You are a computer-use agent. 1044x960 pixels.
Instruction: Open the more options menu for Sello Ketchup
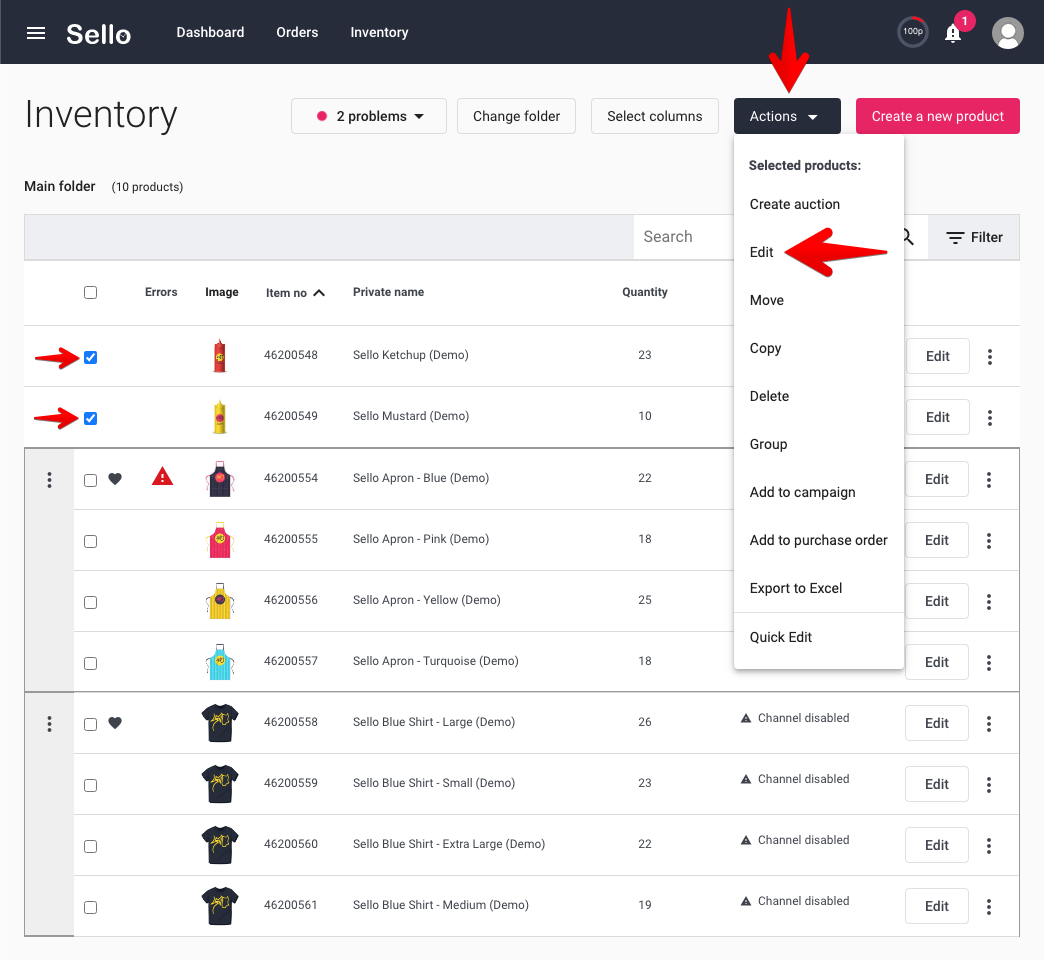[x=990, y=357]
